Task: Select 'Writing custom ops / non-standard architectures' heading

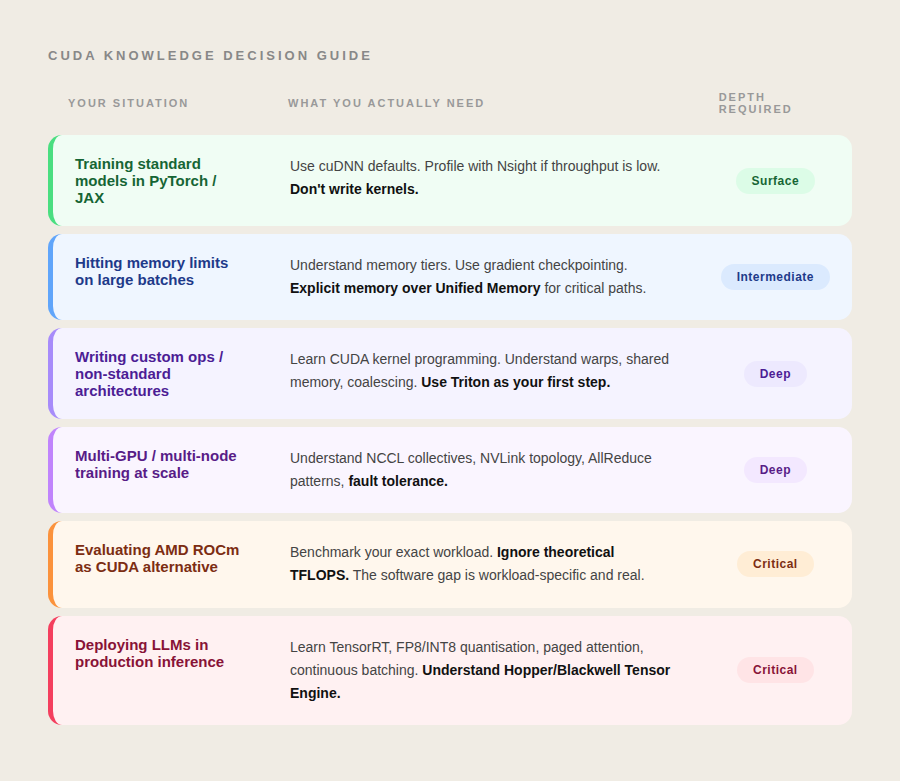Action: tap(149, 374)
